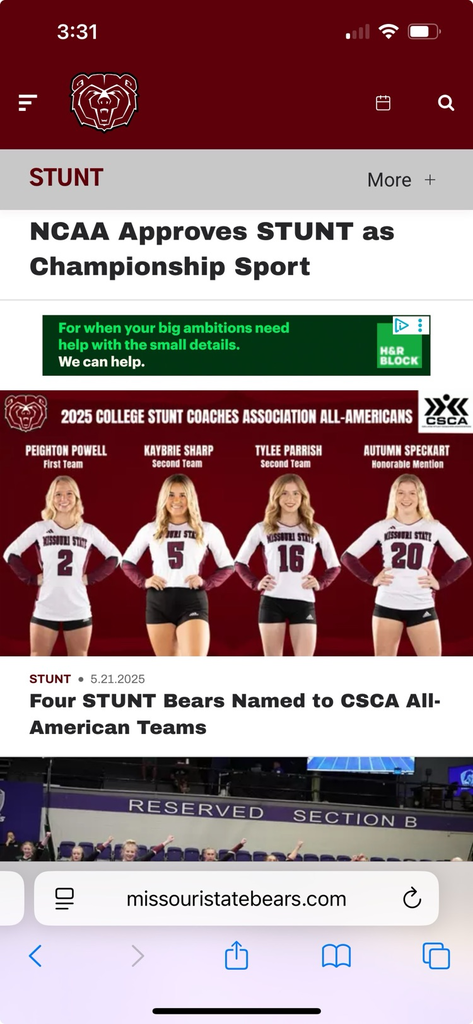Tap the H&R Block banner advertisement

[236, 345]
